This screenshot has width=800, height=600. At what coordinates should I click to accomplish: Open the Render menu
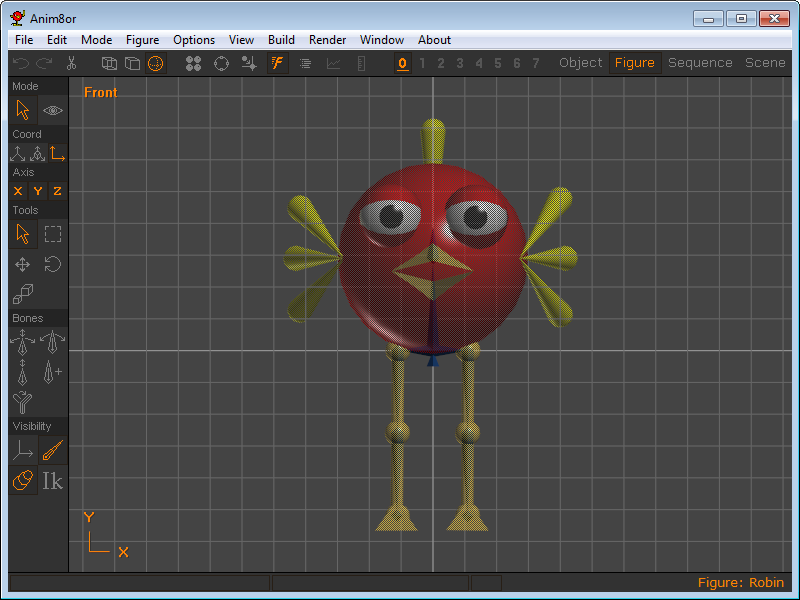[327, 40]
